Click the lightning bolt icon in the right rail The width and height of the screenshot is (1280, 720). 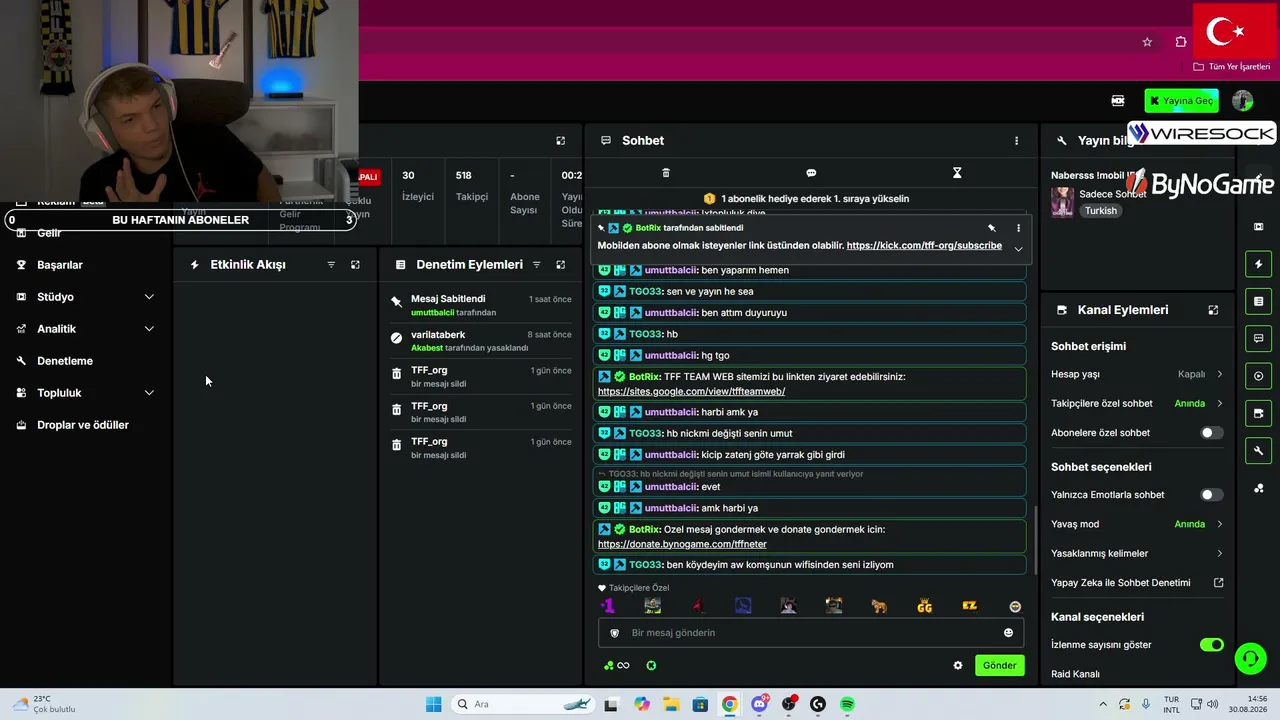coord(1259,264)
